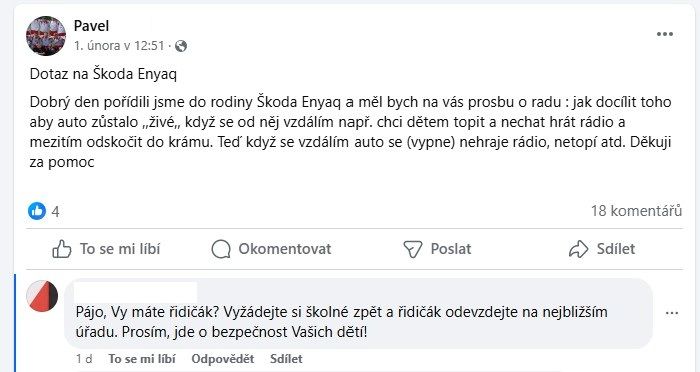Open the post options three-dot menu

pos(665,34)
